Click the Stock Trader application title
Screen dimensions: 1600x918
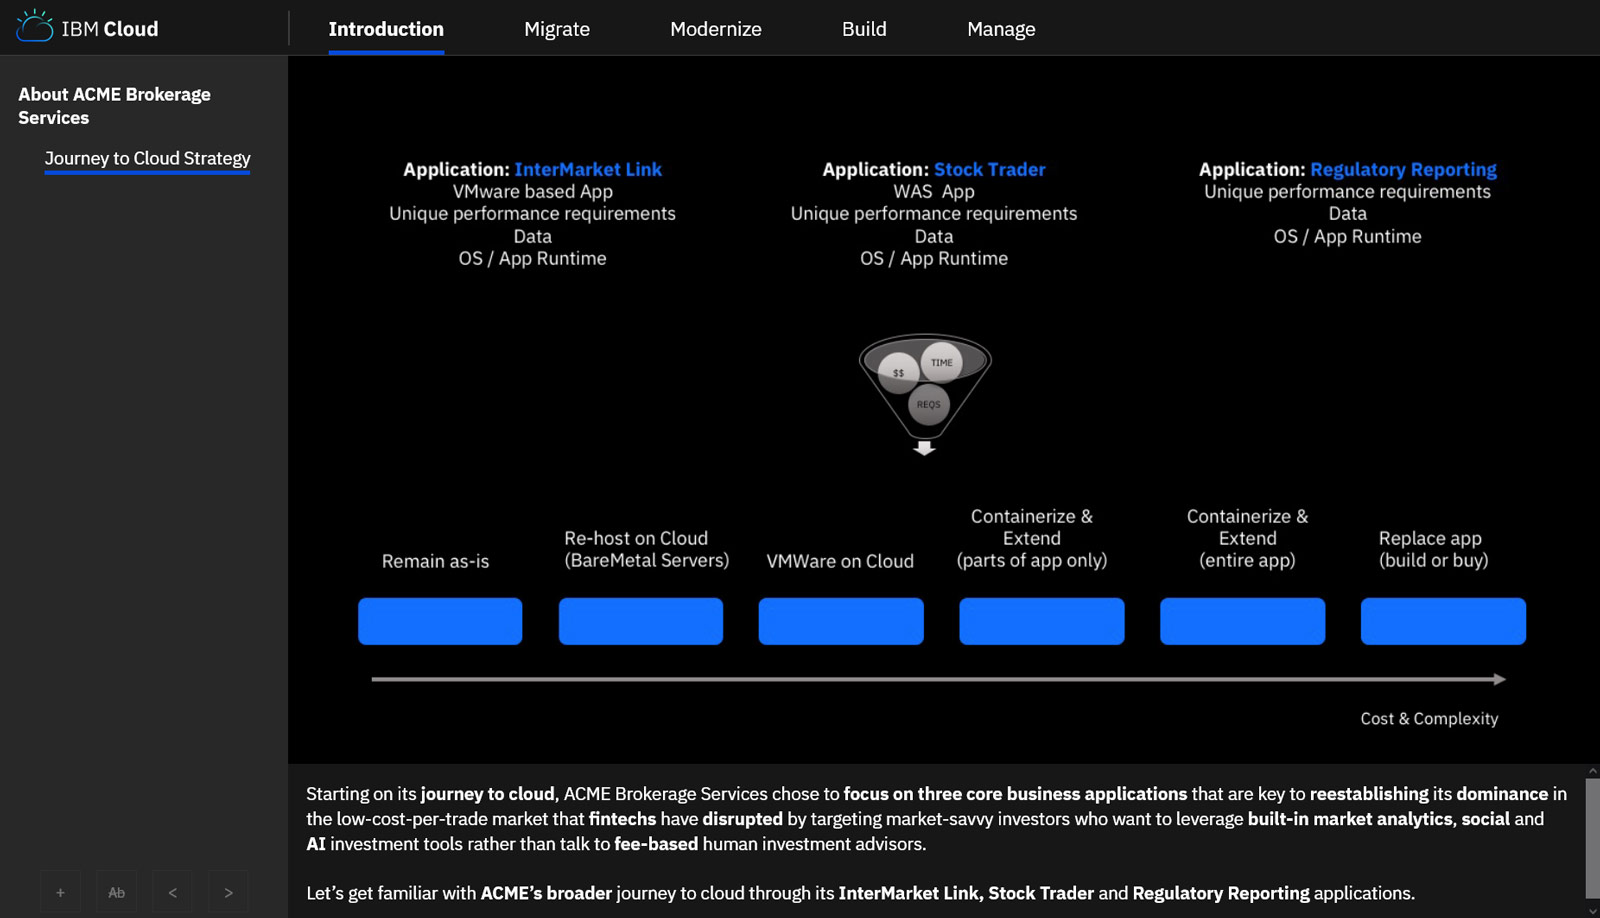989,169
